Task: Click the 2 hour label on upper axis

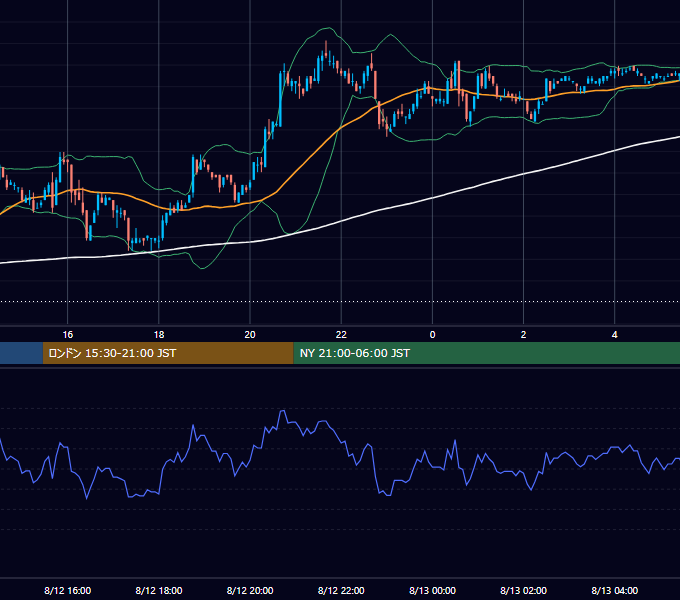Action: [x=523, y=335]
